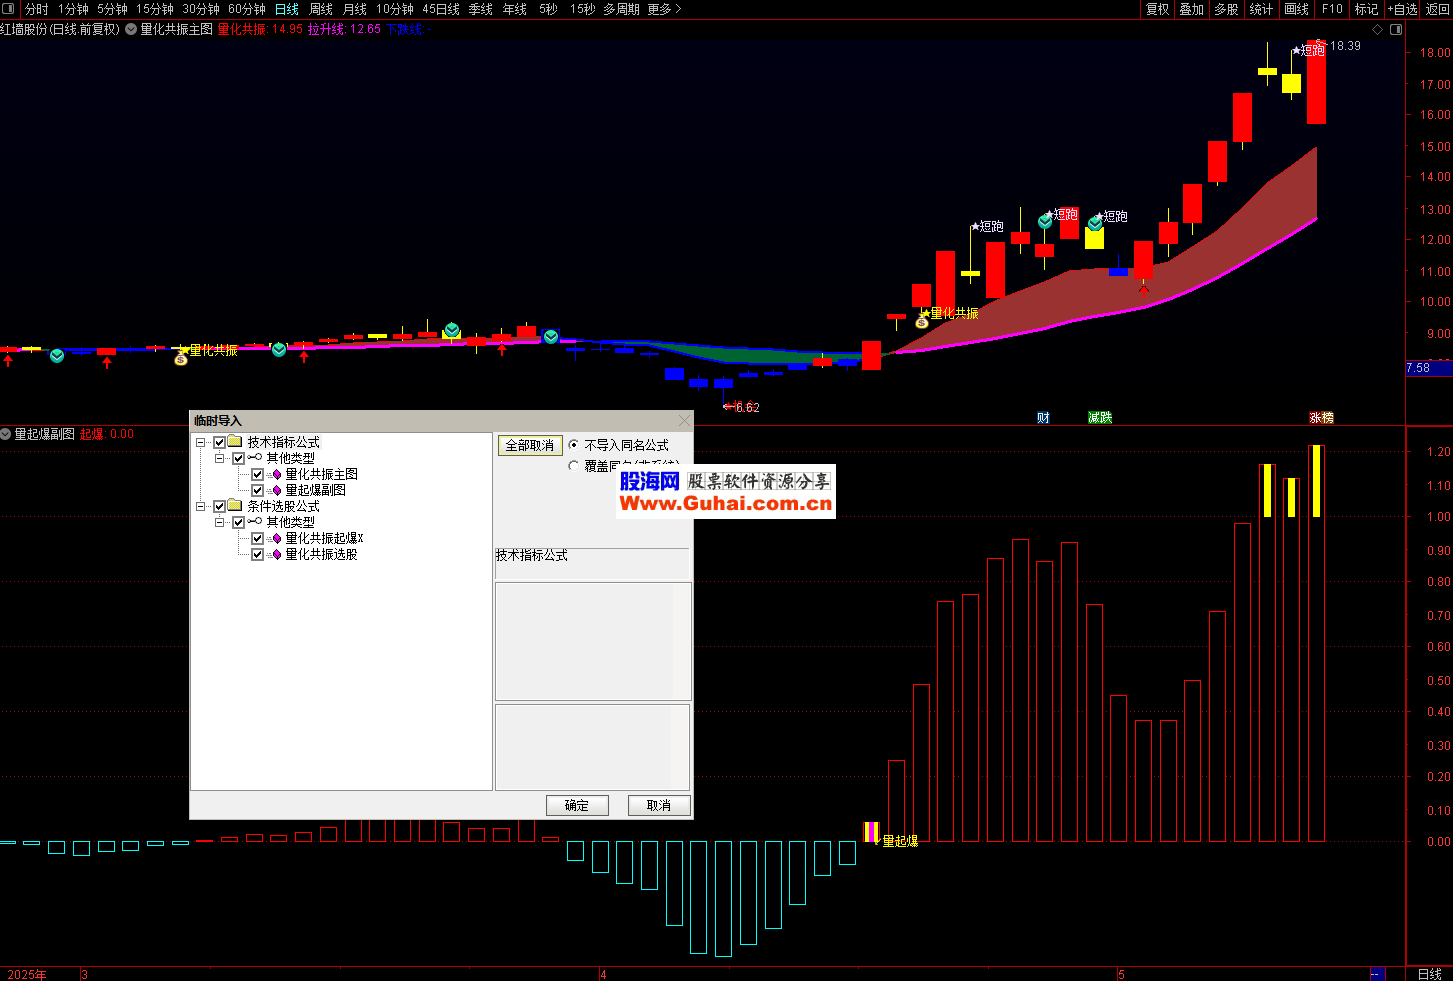Toggle the right side panel icon

pos(1396,29)
